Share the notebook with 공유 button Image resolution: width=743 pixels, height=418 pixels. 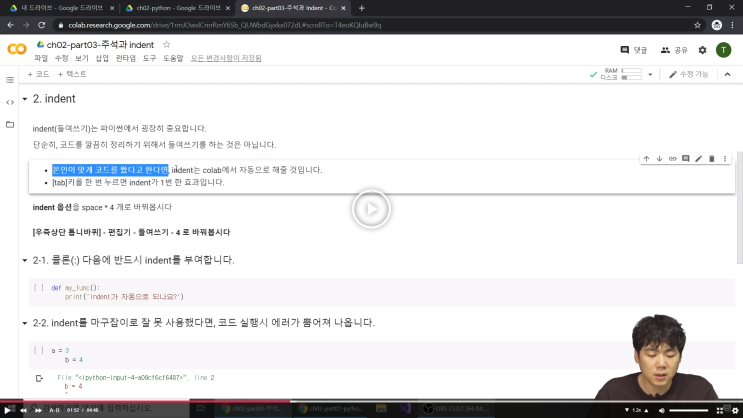[x=674, y=50]
